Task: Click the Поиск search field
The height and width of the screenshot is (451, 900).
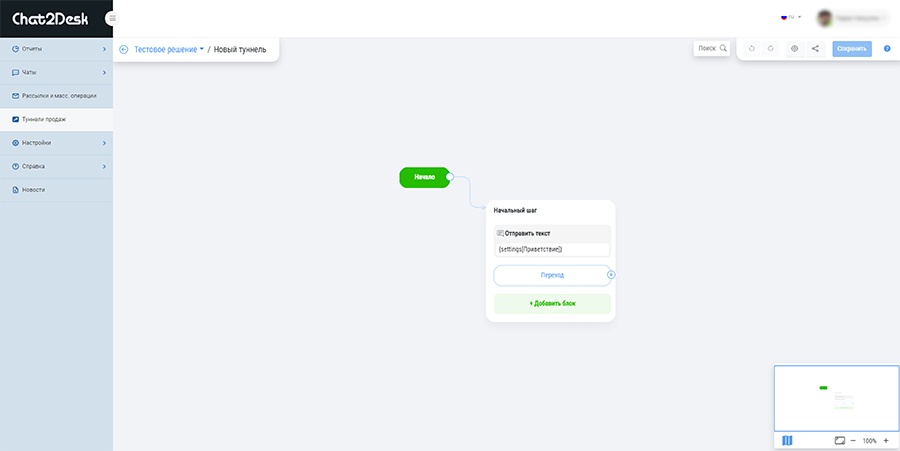Action: 712,49
